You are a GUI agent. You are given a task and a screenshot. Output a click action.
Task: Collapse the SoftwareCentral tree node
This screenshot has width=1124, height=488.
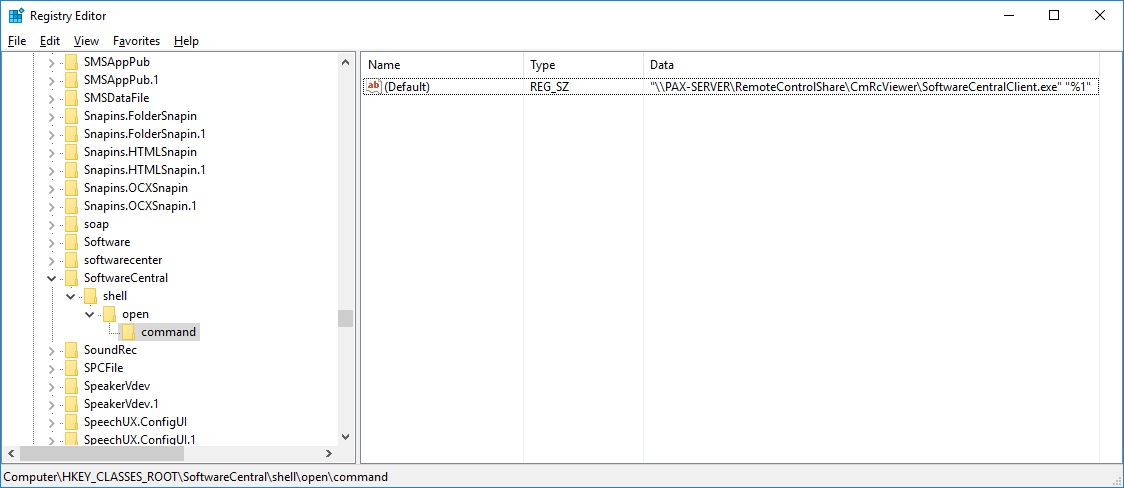(x=52, y=278)
